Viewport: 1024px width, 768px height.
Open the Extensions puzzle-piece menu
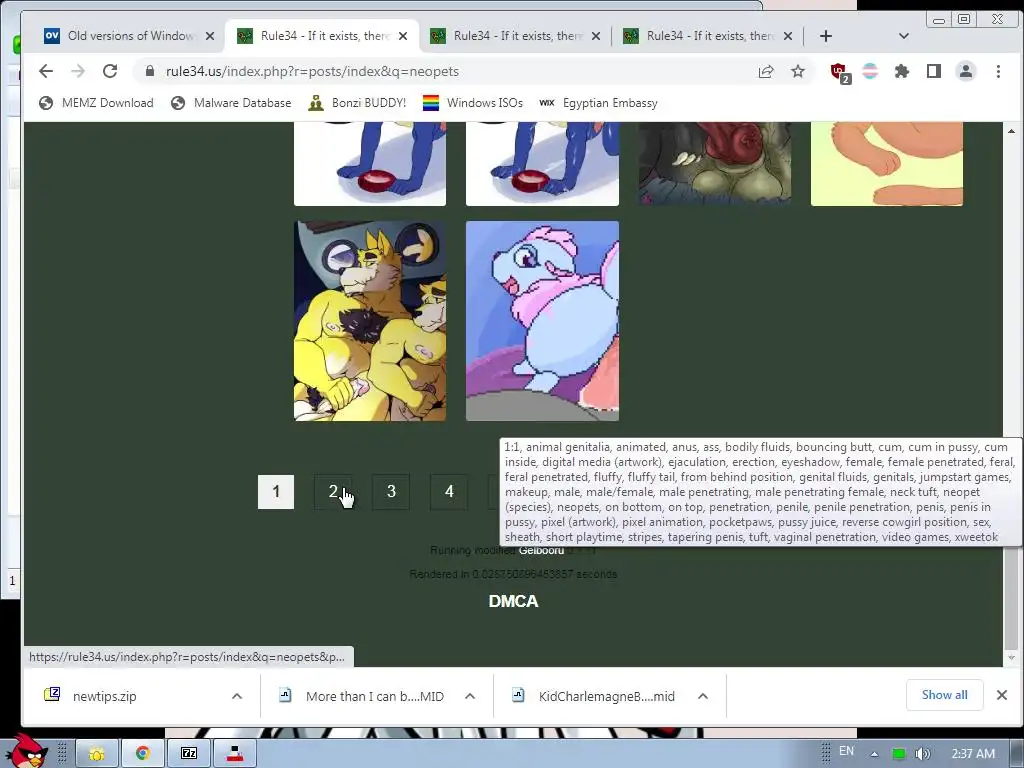tap(902, 71)
